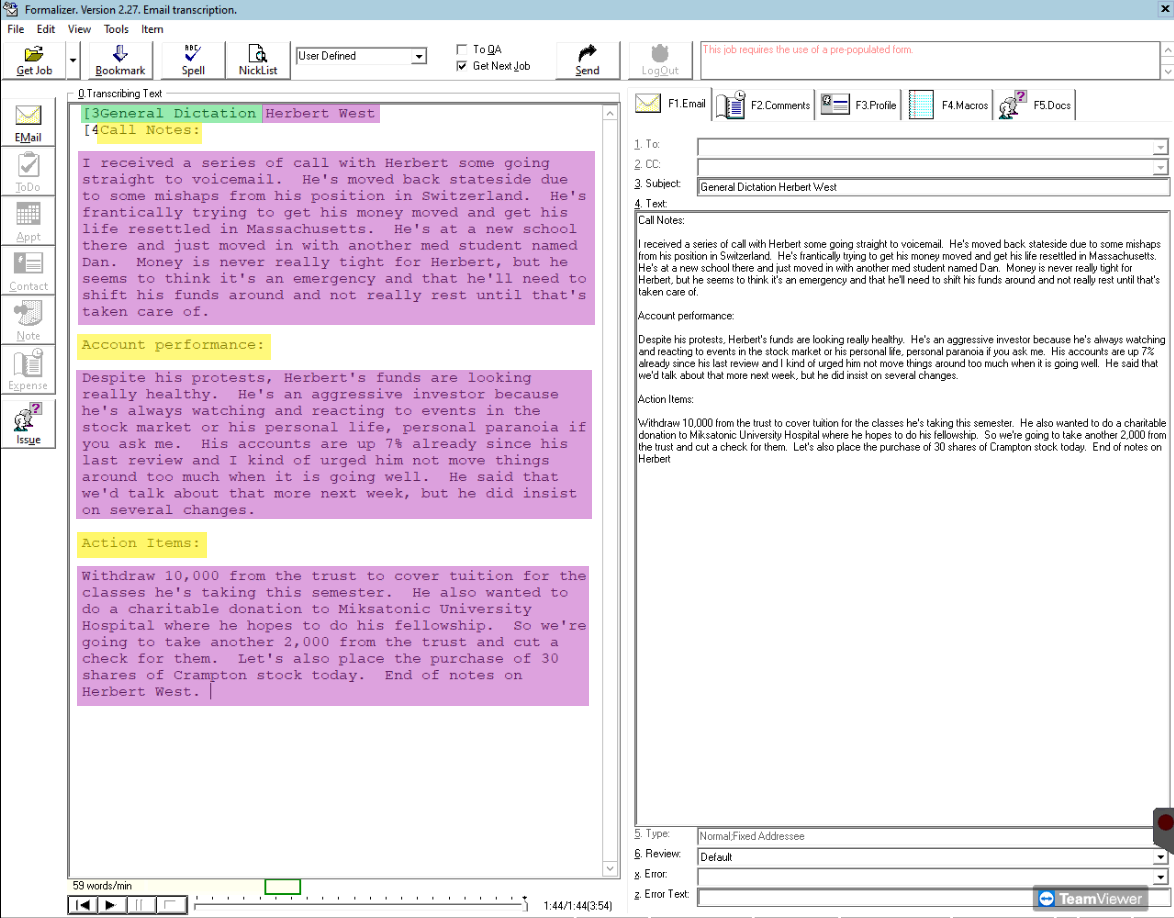
Task: Open the Review dropdown list
Action: (x=1160, y=857)
